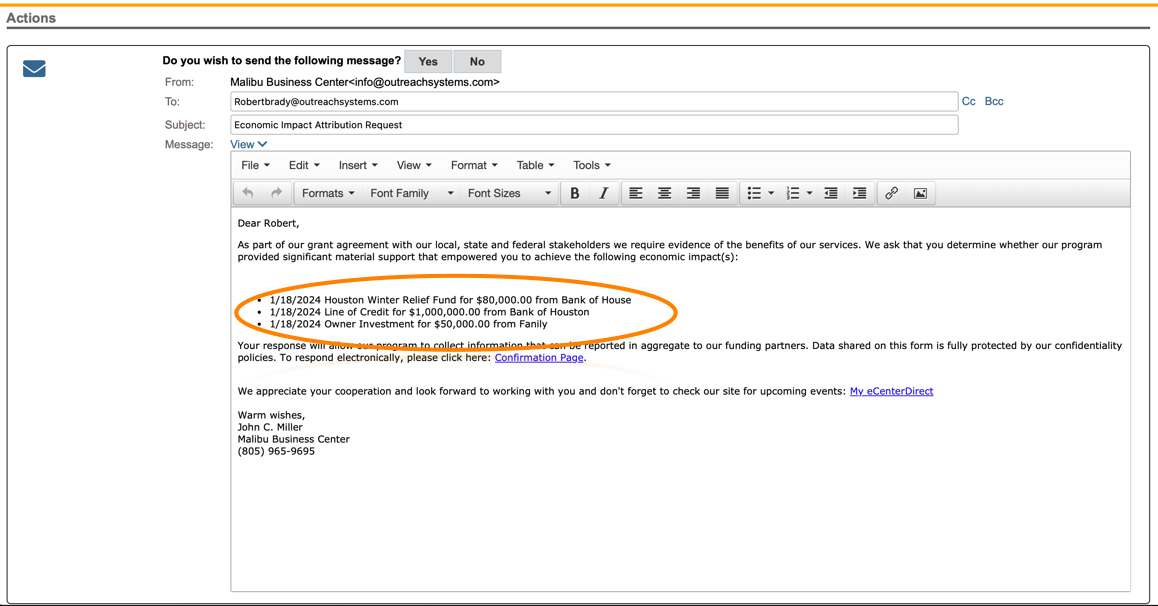
Task: Decrease indent of the selected text
Action: (x=831, y=193)
